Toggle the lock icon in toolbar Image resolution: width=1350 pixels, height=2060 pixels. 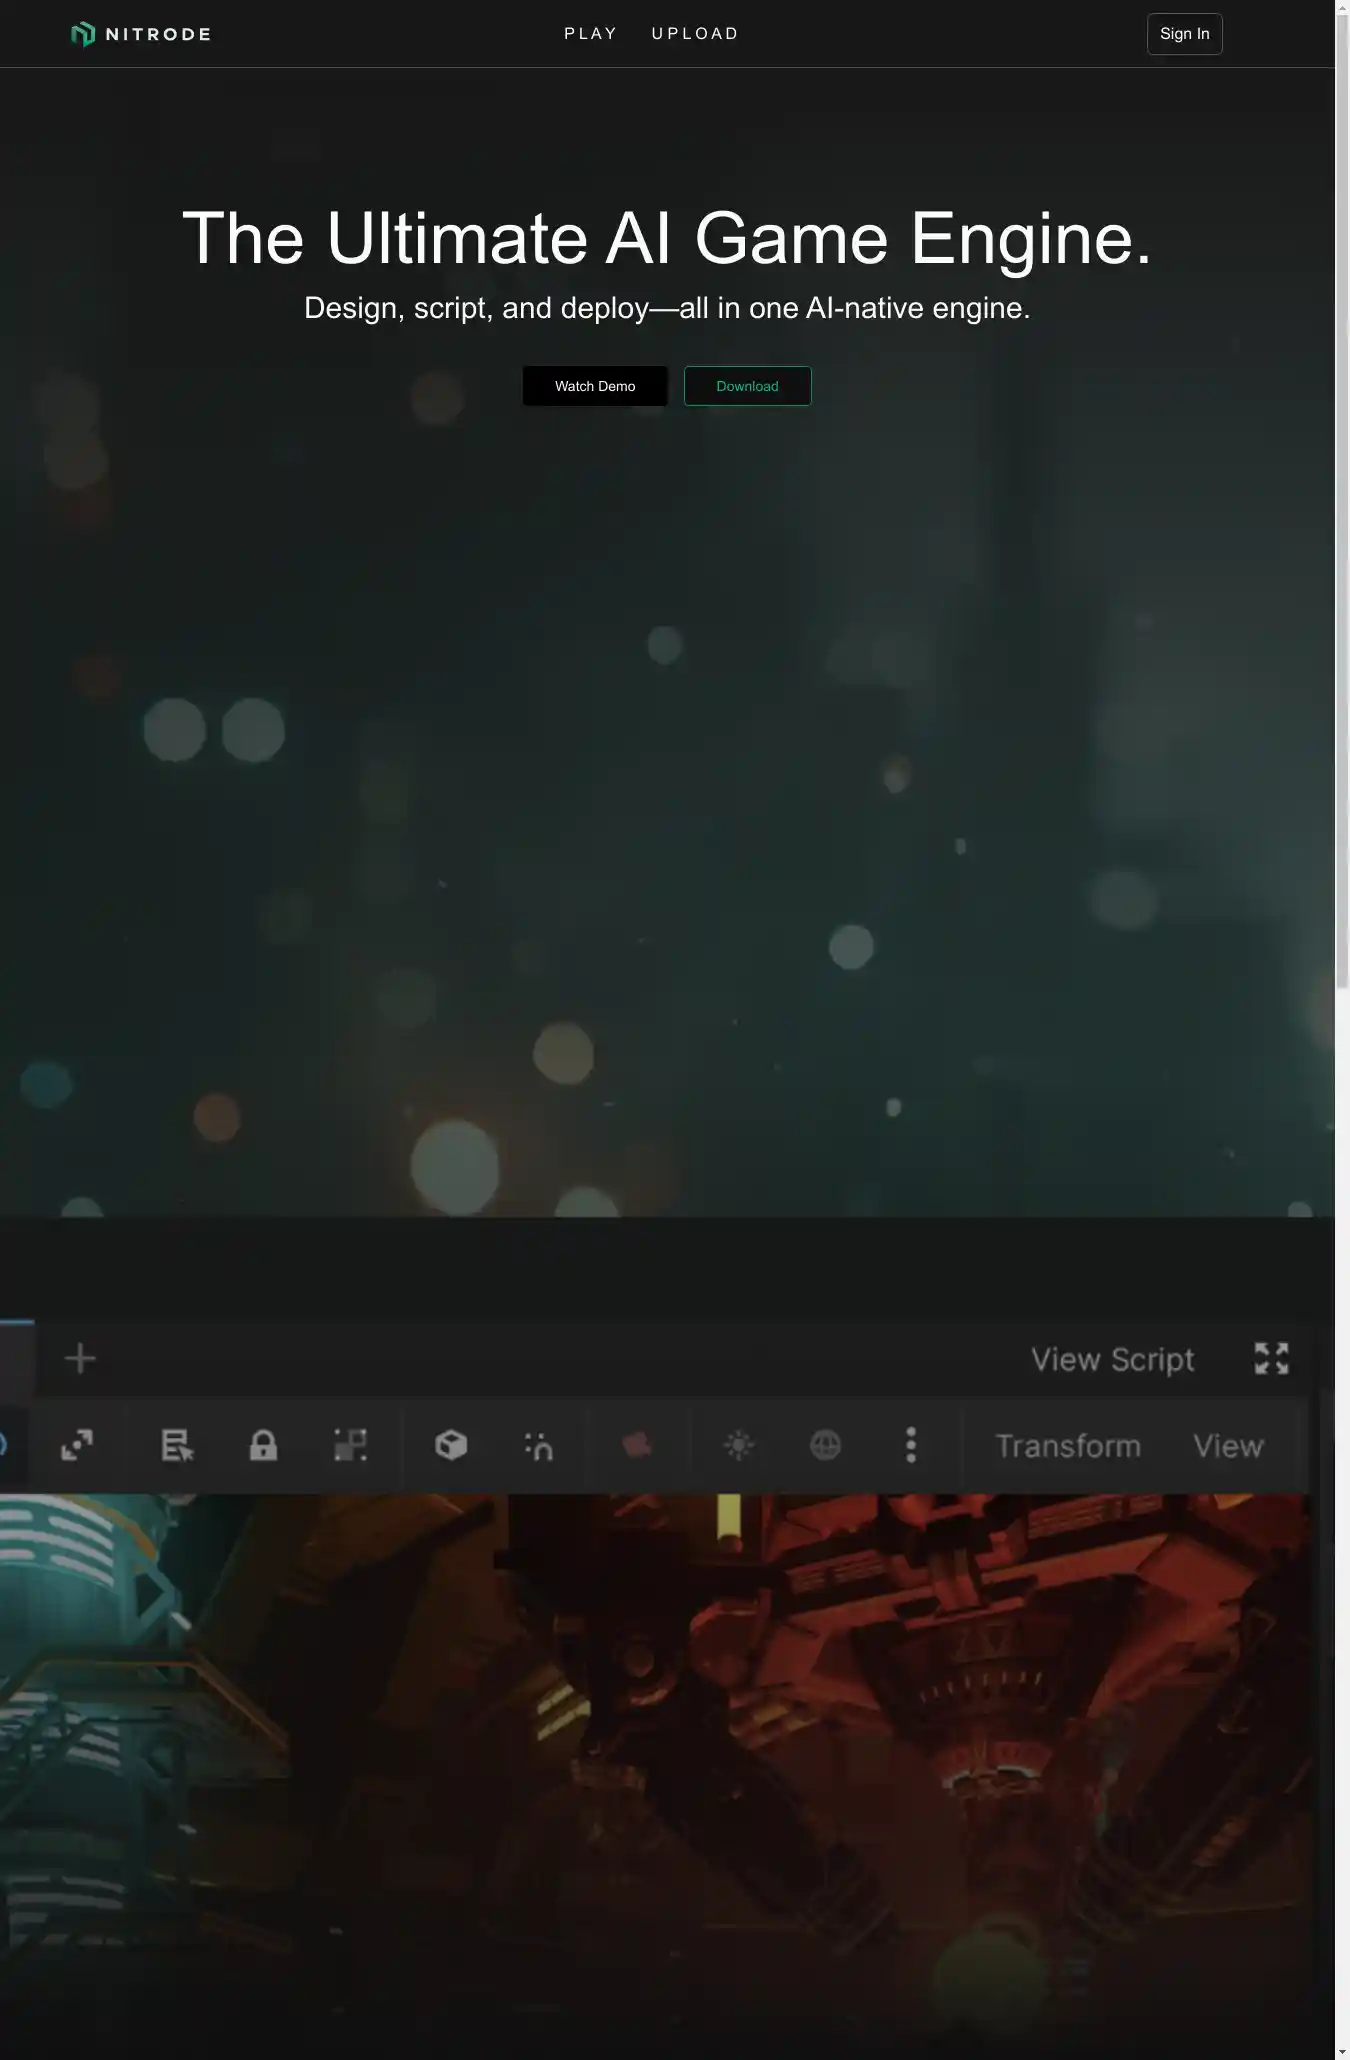(263, 1446)
